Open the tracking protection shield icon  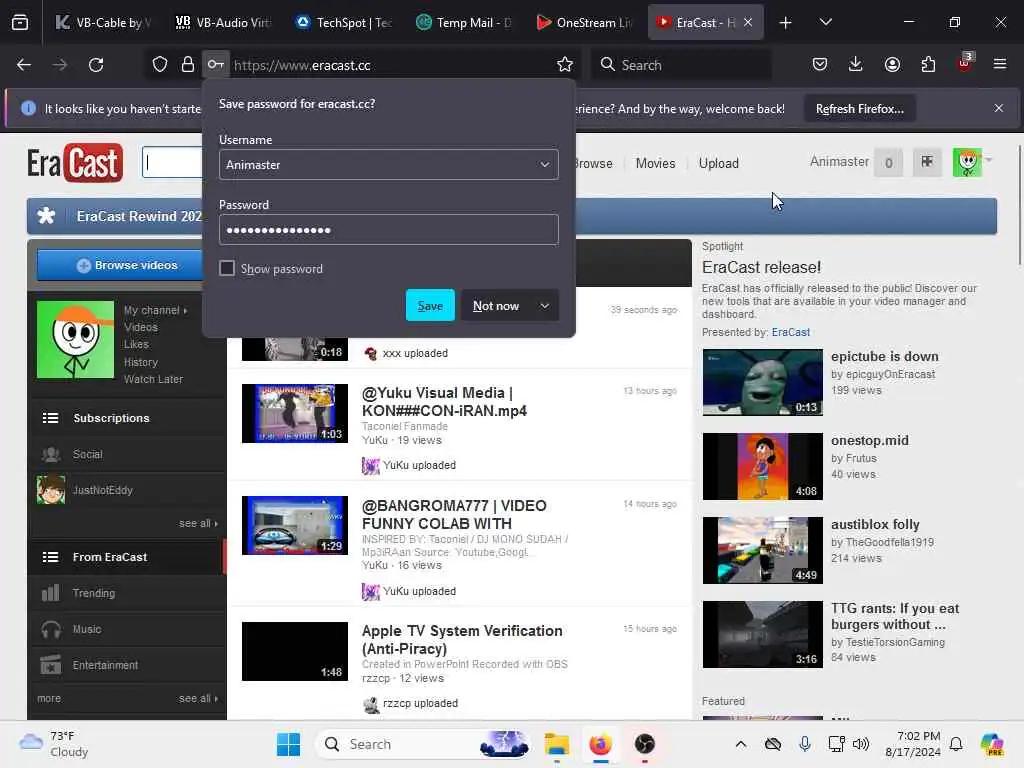(160, 65)
